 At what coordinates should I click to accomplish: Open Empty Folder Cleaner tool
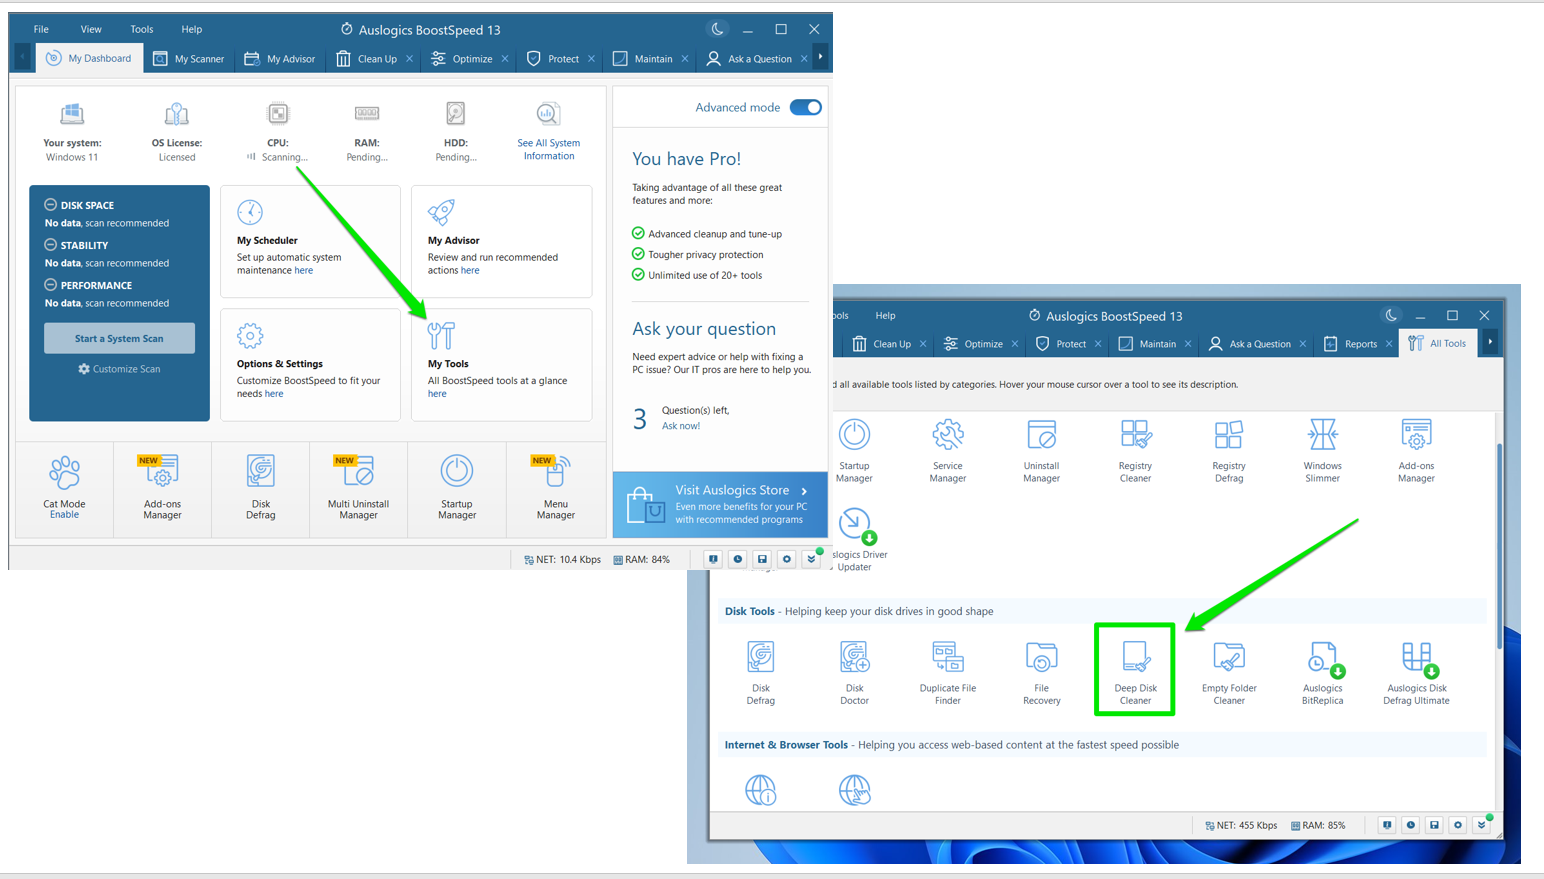[1229, 672]
